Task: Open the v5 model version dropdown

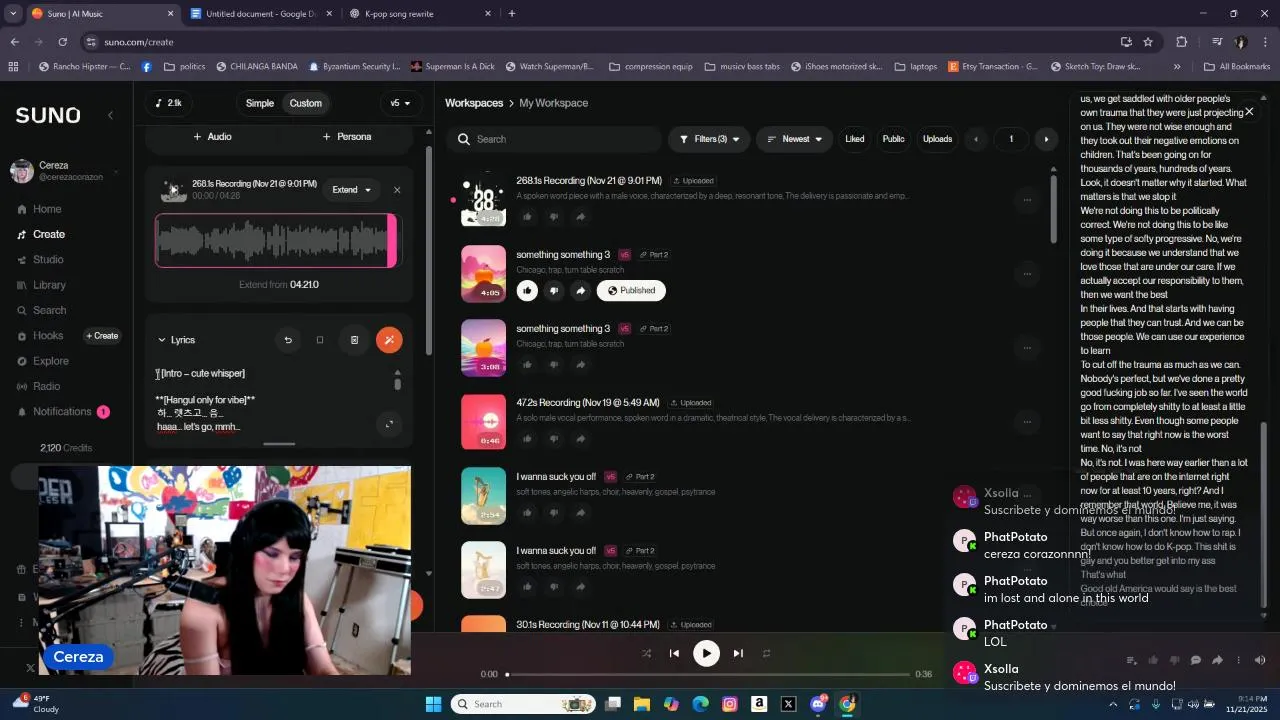Action: coord(401,103)
